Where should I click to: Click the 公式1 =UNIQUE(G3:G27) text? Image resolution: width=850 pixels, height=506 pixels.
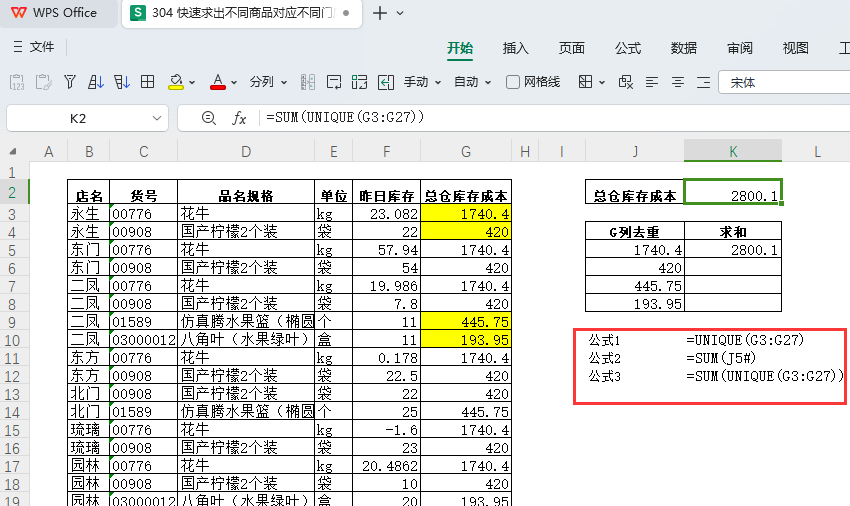[x=745, y=340]
